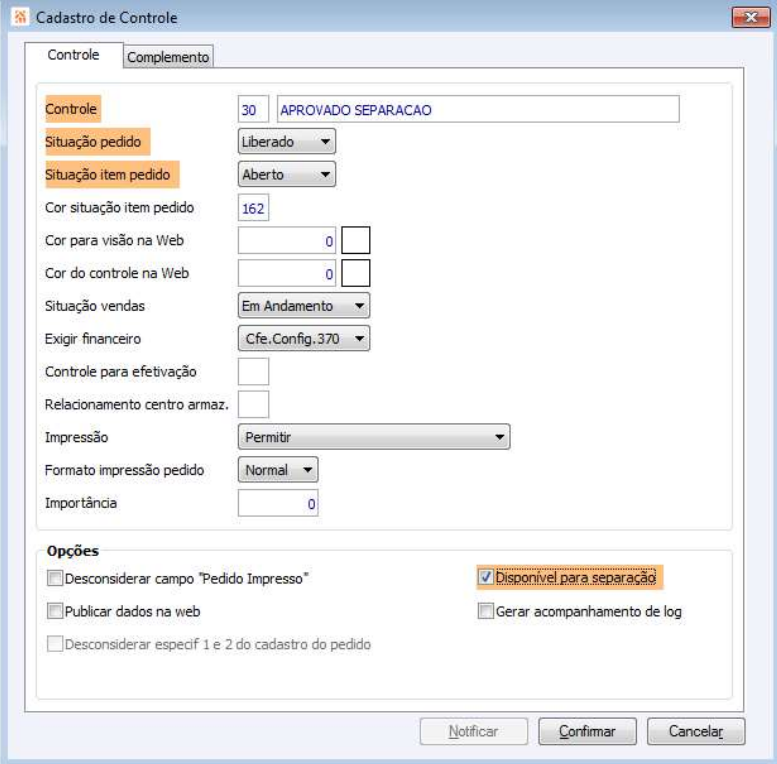Click the Situação item pedido label
This screenshot has width=777, height=764.
(108, 174)
